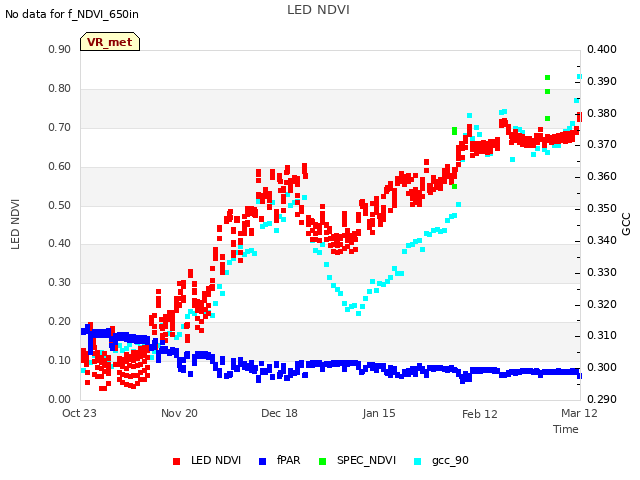Click the 0.310 right axis value
This screenshot has height=480, width=640.
coord(602,336)
